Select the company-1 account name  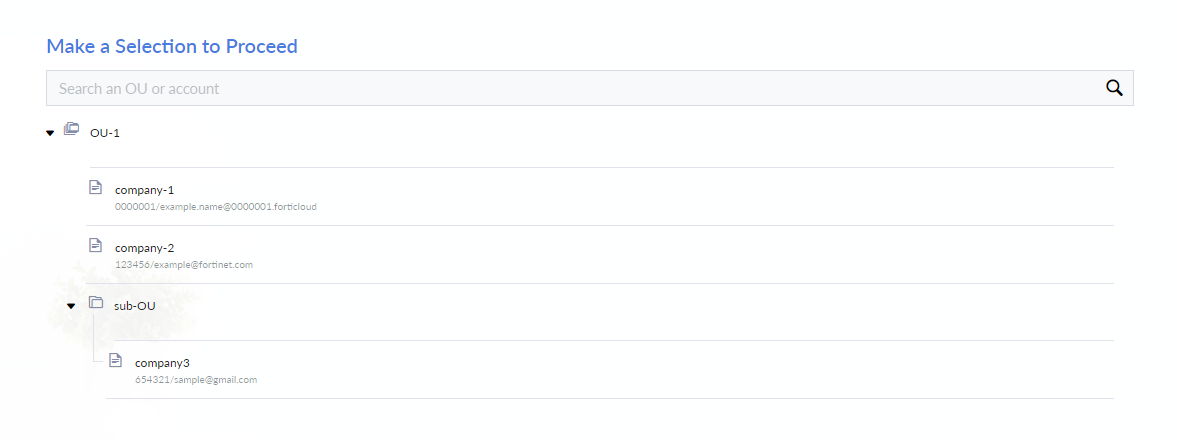pyautogui.click(x=145, y=190)
